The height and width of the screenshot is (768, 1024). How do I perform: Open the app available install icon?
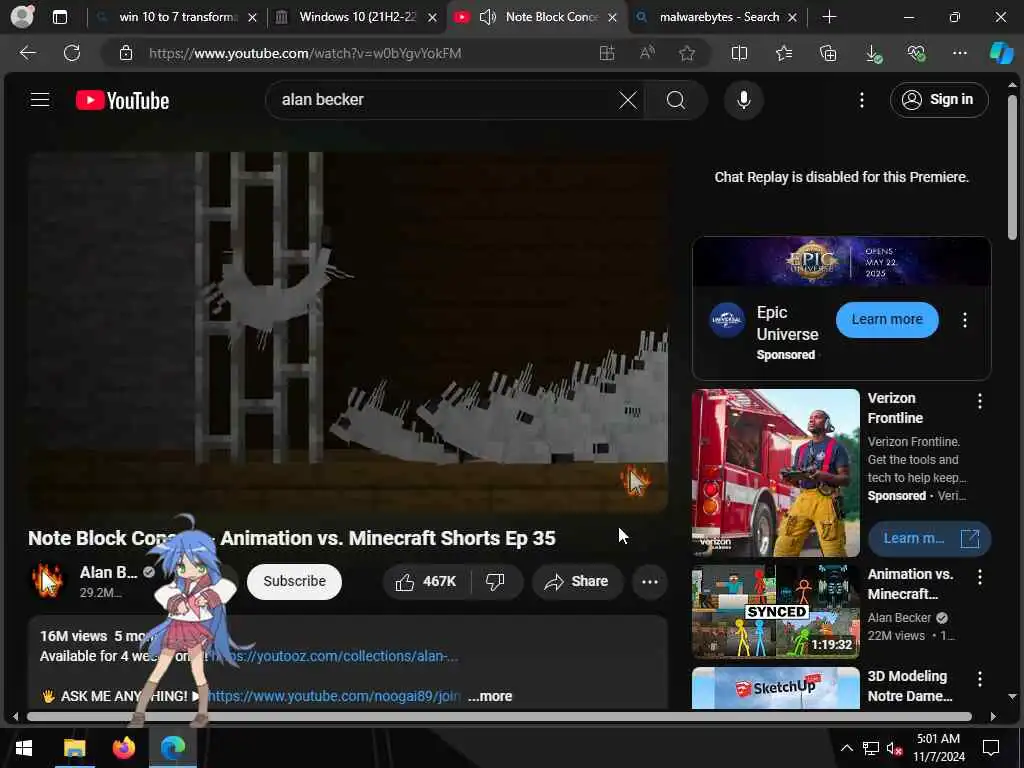pos(607,53)
